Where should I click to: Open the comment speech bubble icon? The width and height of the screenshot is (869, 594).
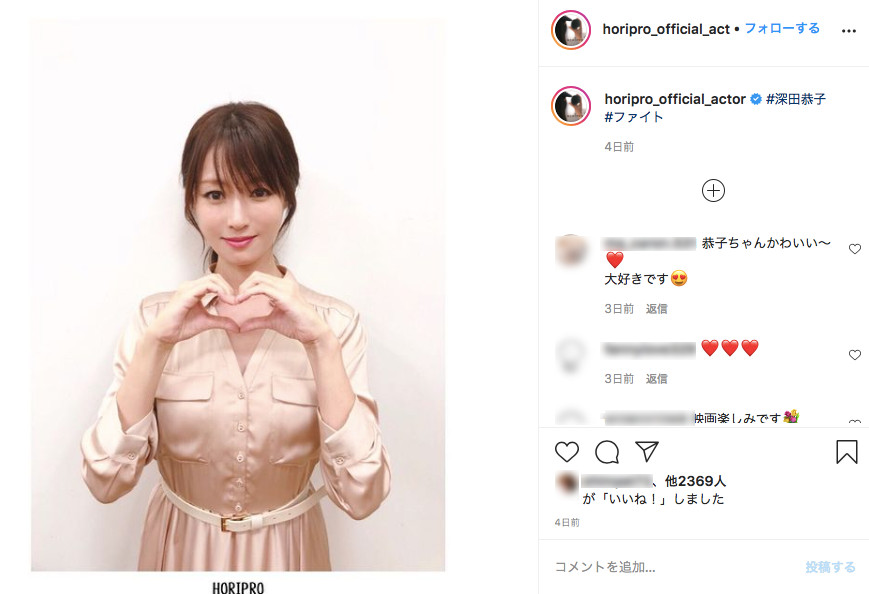607,452
